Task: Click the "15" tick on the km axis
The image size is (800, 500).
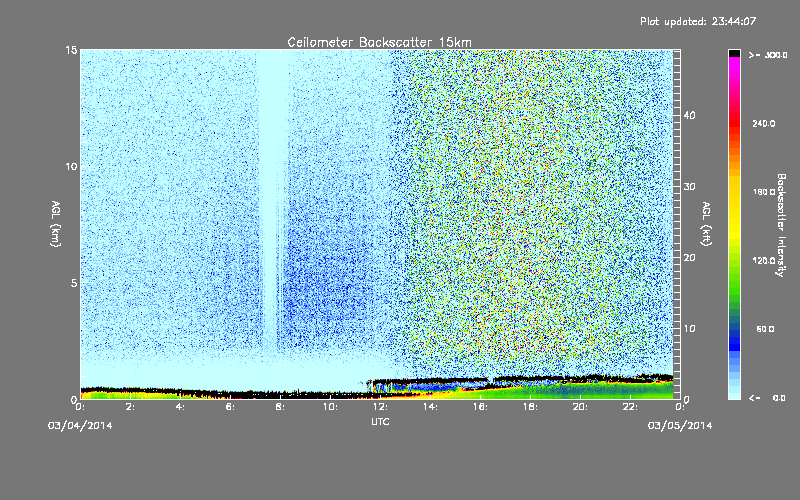Action: tap(71, 50)
